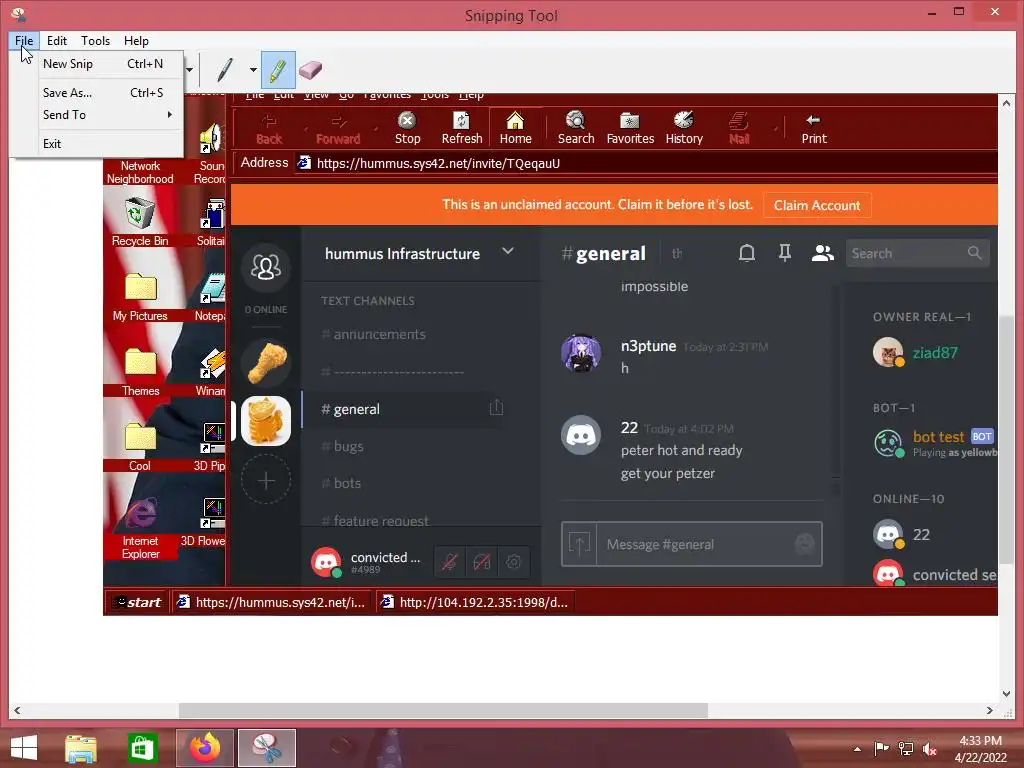Switch to Firefox in the taskbar
The height and width of the screenshot is (768, 1024).
205,748
